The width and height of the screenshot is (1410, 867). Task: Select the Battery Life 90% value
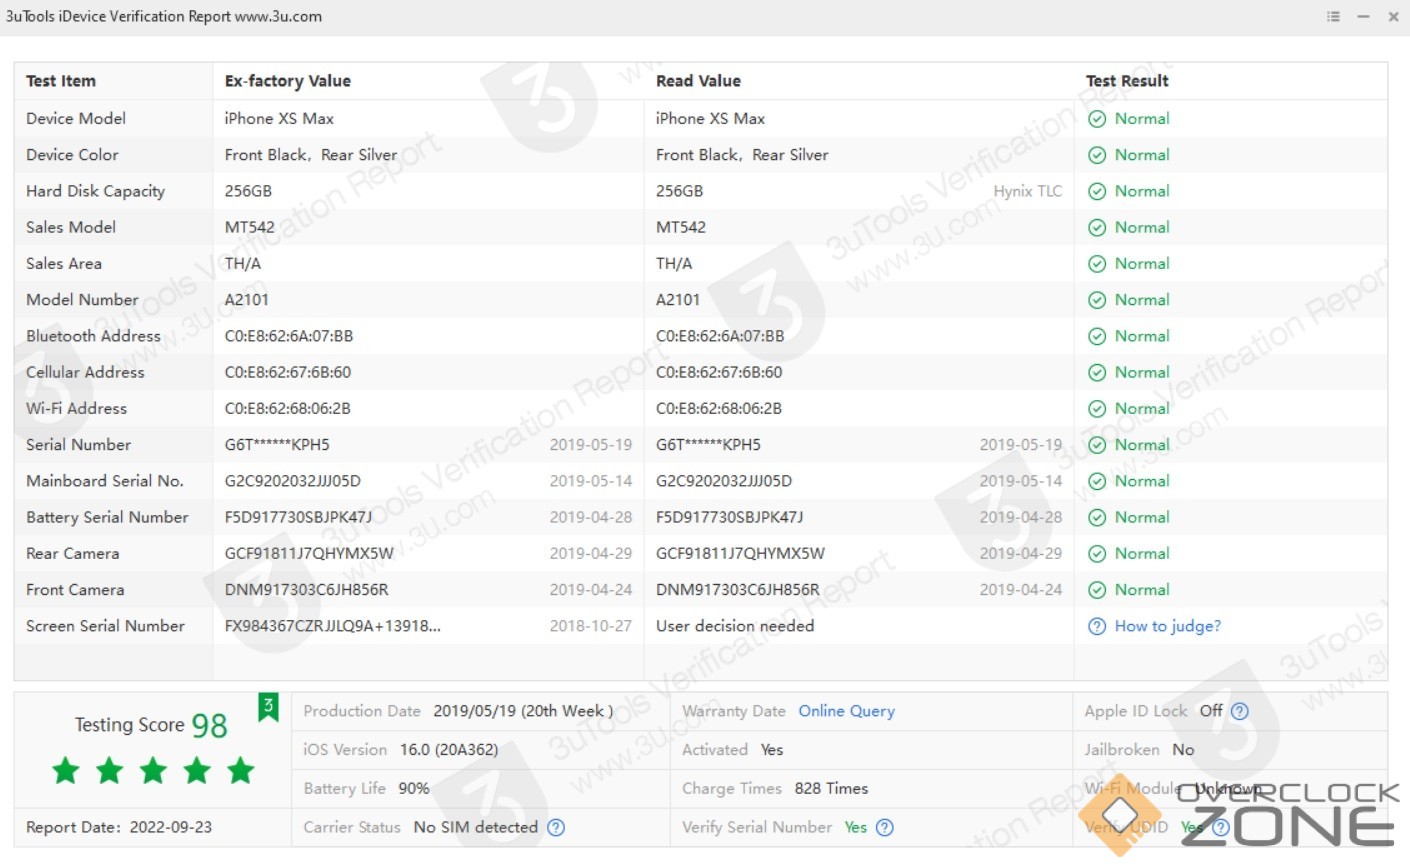414,788
